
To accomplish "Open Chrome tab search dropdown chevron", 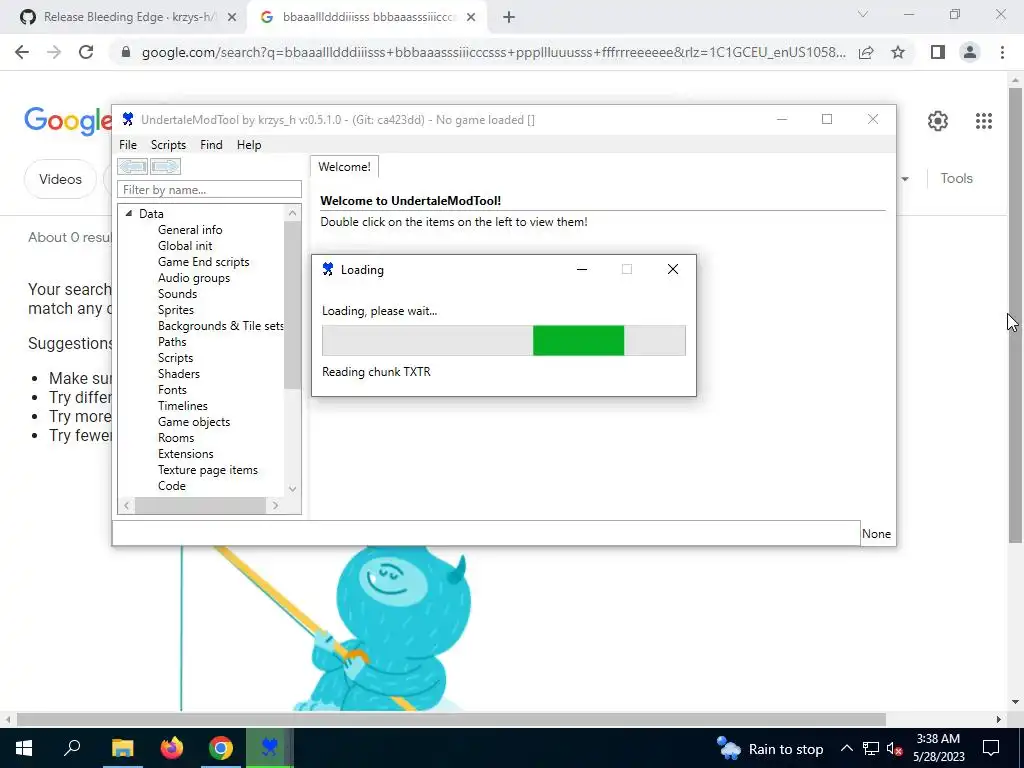I will (863, 14).
